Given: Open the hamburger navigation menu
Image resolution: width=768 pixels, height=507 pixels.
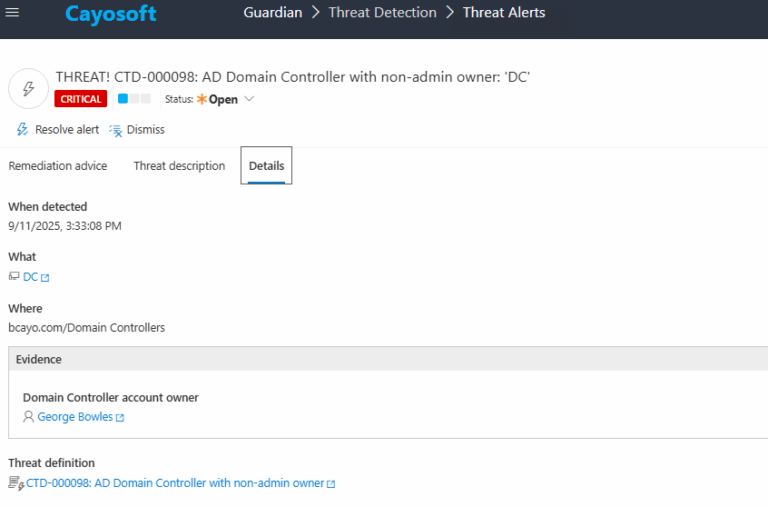Looking at the screenshot, I should pyautogui.click(x=13, y=13).
